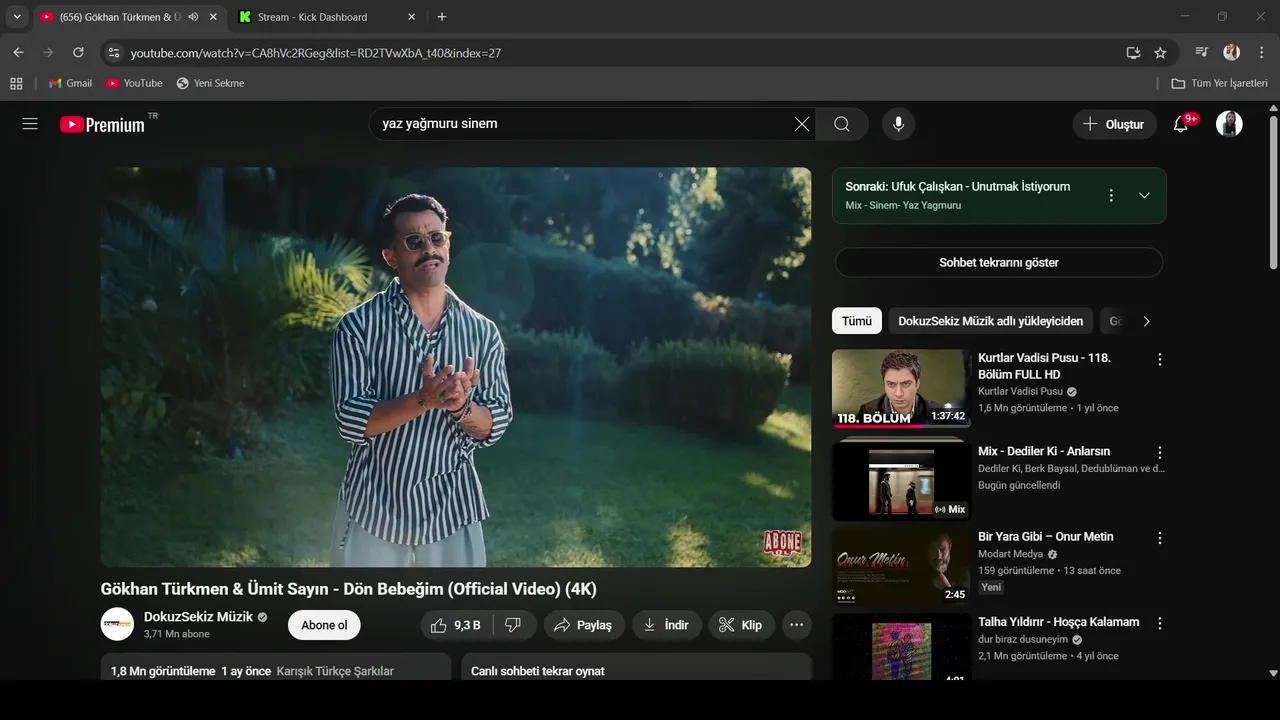Click the Abone watermark in video corner
Viewport: 1280px width, 720px height.
[783, 544]
